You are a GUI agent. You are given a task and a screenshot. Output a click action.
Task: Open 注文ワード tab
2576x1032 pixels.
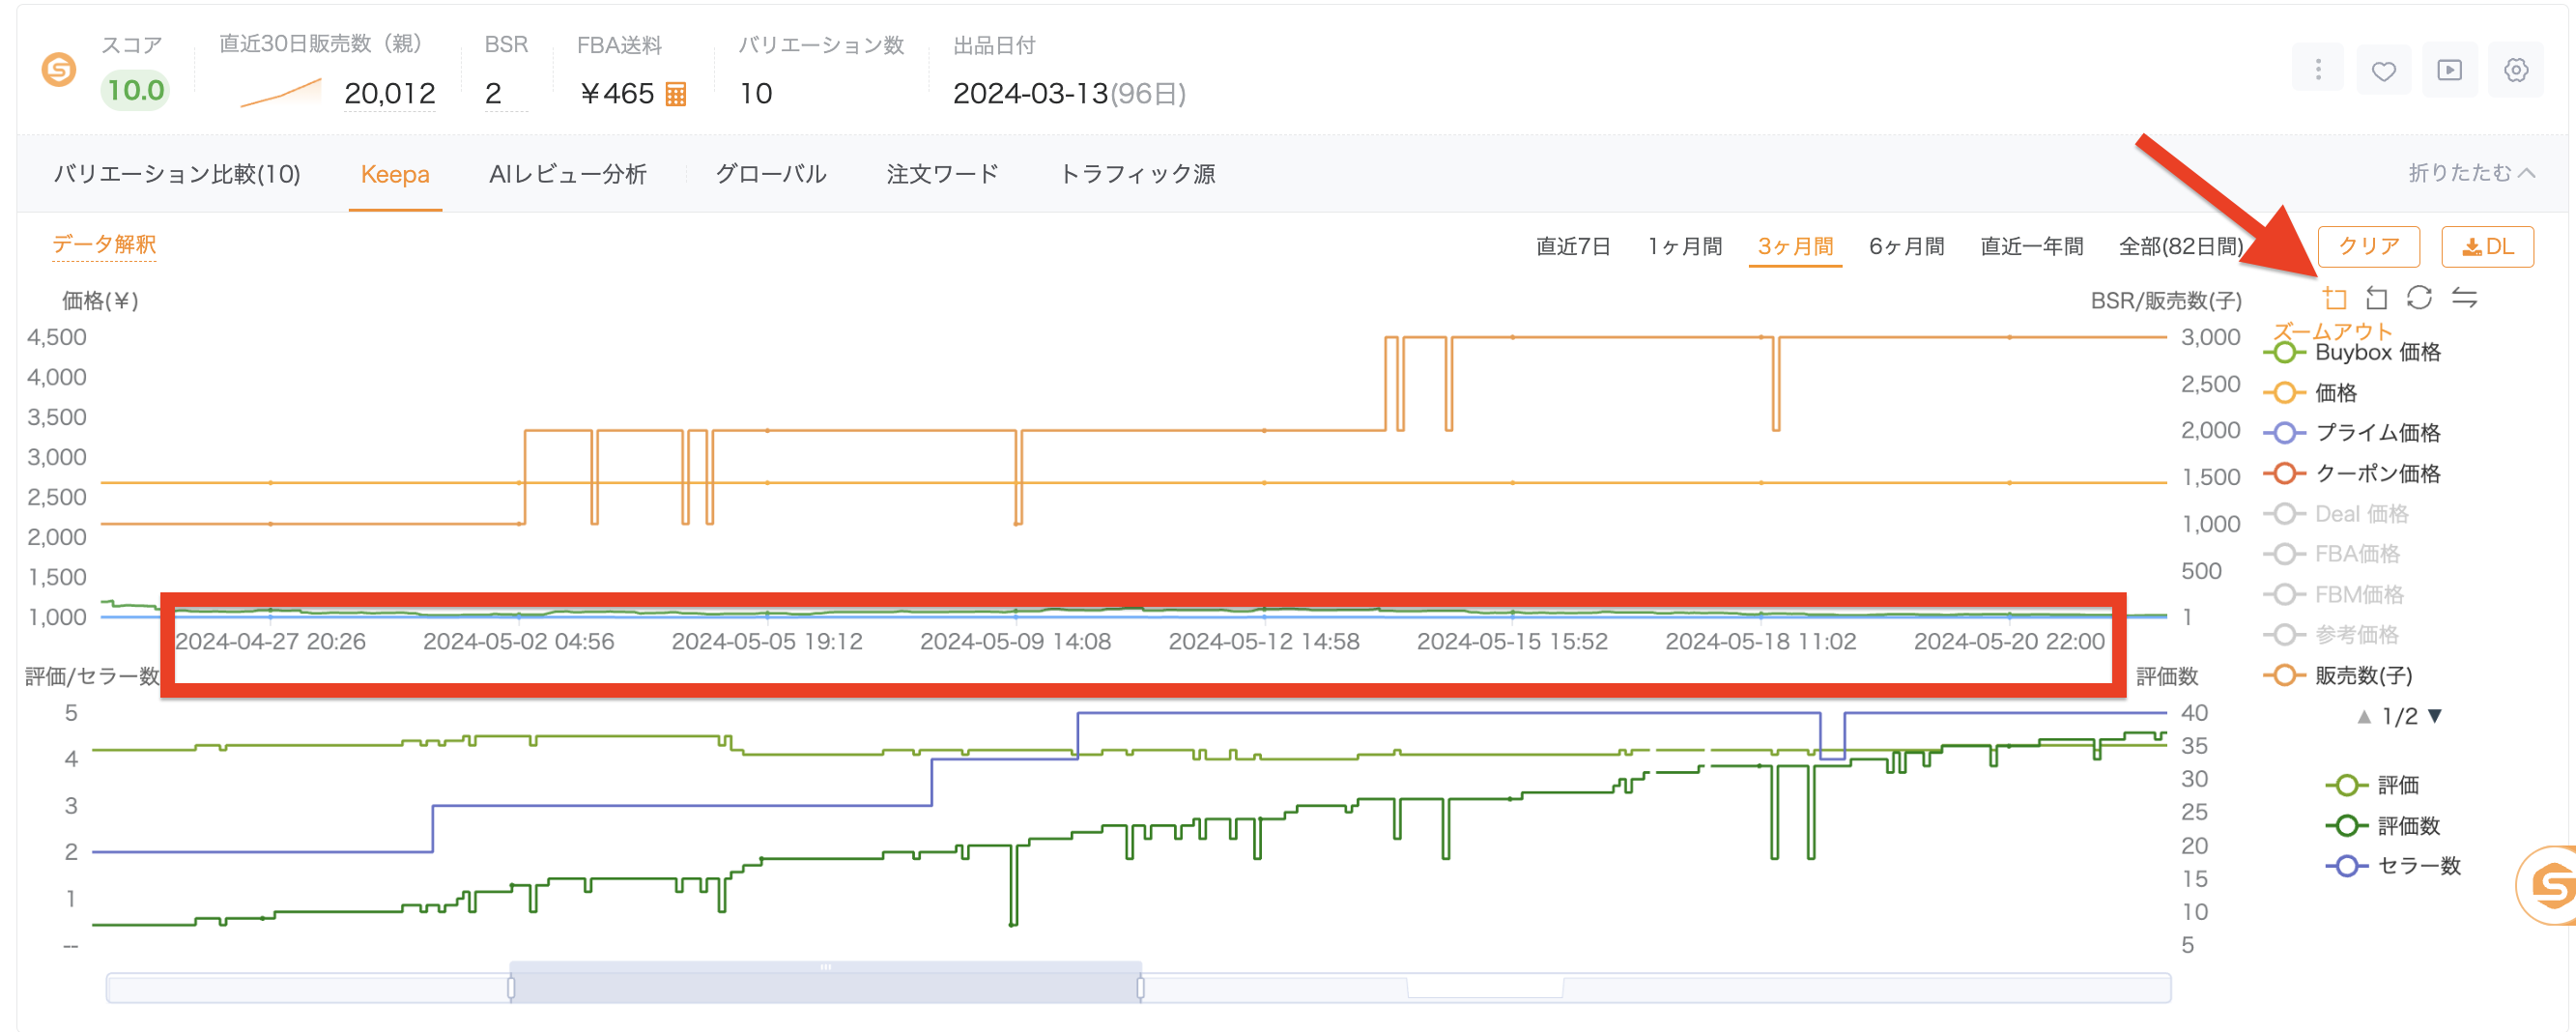click(x=942, y=174)
